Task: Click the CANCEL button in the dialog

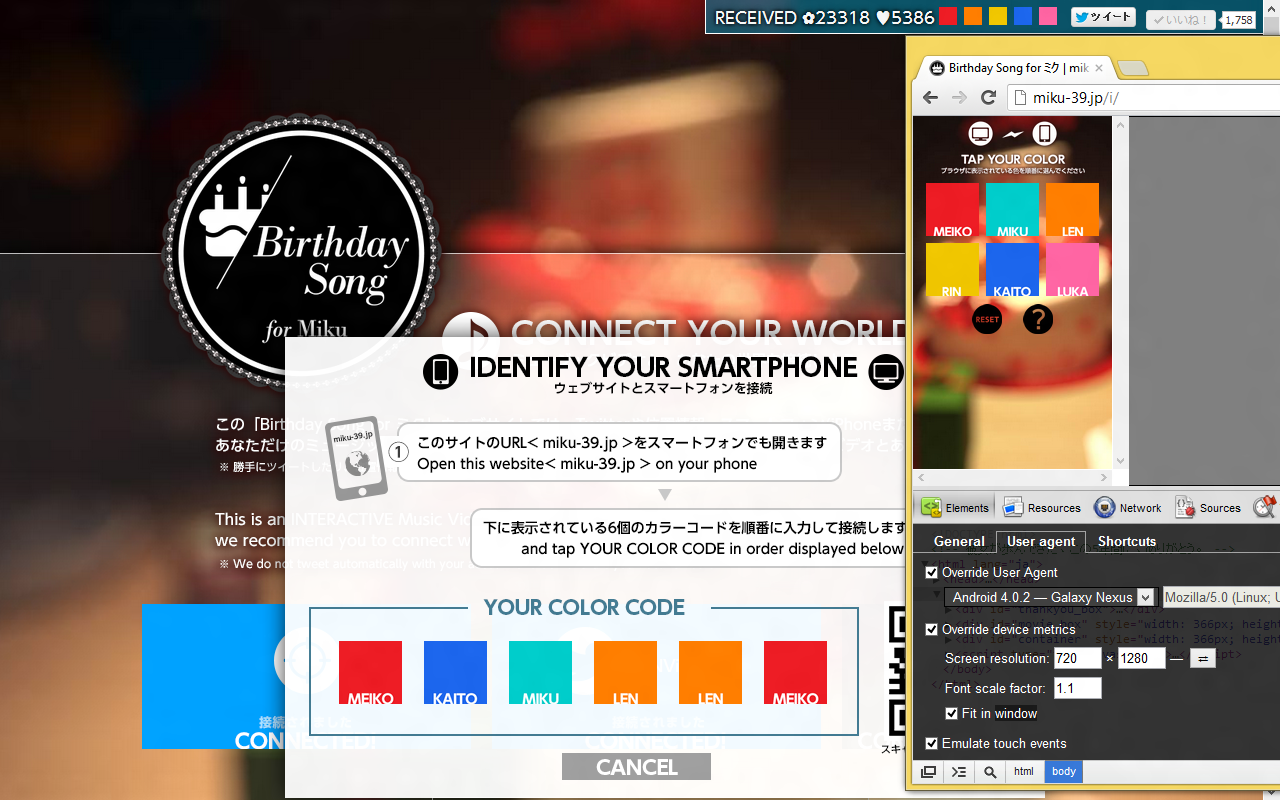Action: point(636,767)
